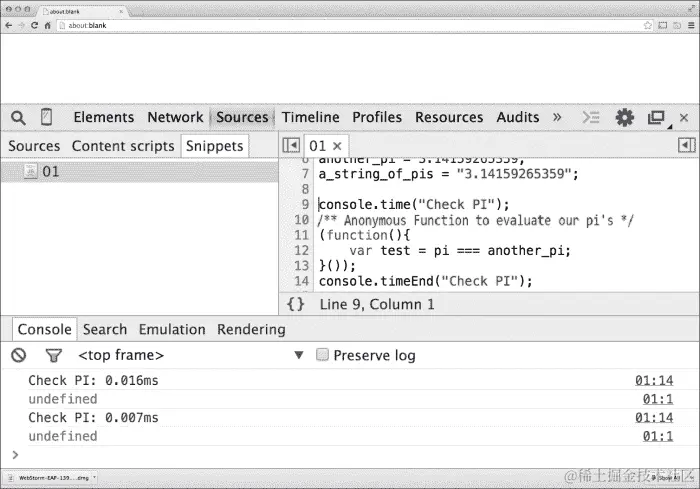Open the last 01:1 source link
The height and width of the screenshot is (489, 700).
(x=658, y=436)
